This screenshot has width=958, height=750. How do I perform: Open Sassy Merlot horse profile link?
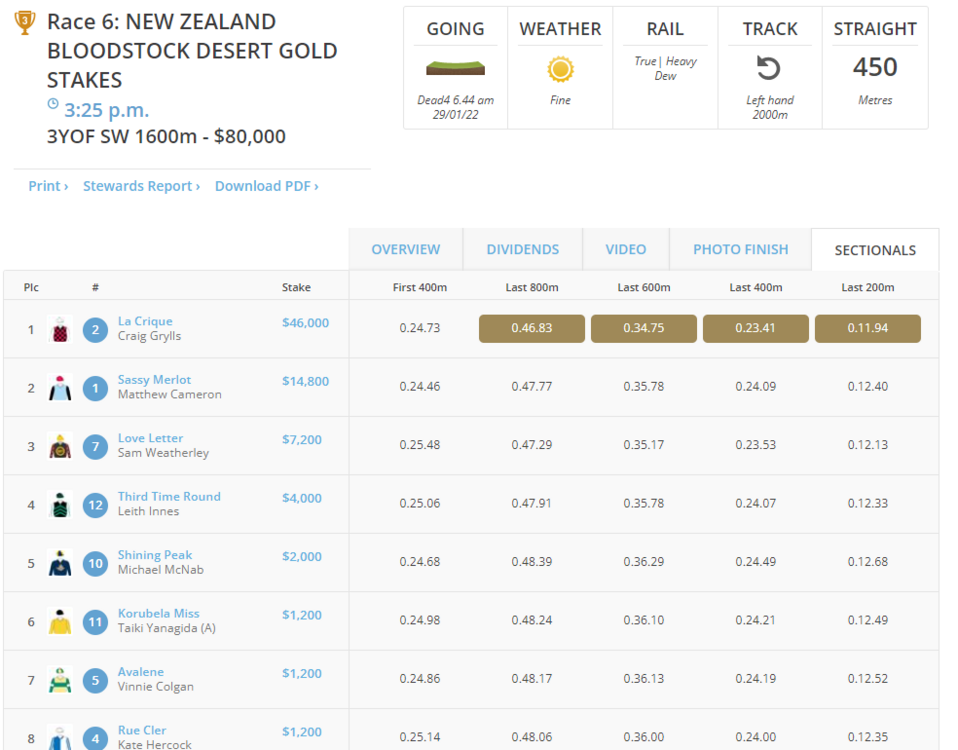[154, 380]
